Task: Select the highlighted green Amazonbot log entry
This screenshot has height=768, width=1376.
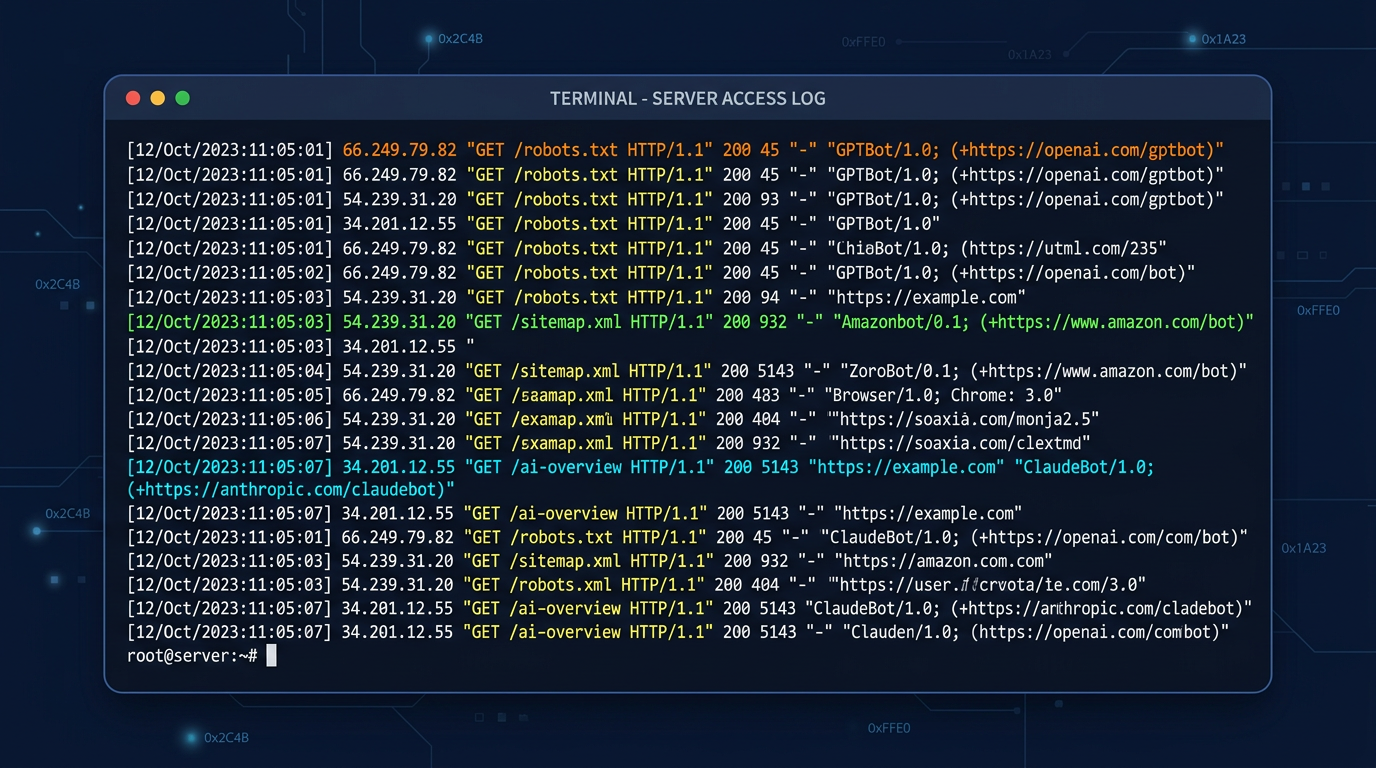Action: click(x=688, y=322)
